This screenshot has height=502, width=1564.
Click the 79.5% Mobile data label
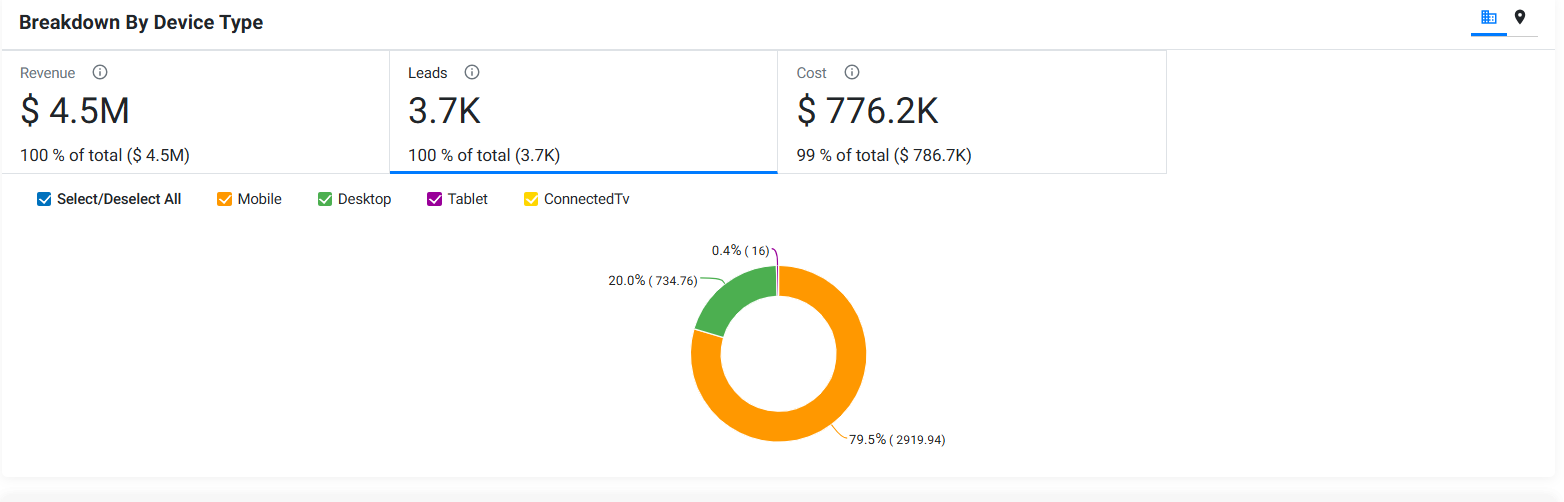pos(897,440)
